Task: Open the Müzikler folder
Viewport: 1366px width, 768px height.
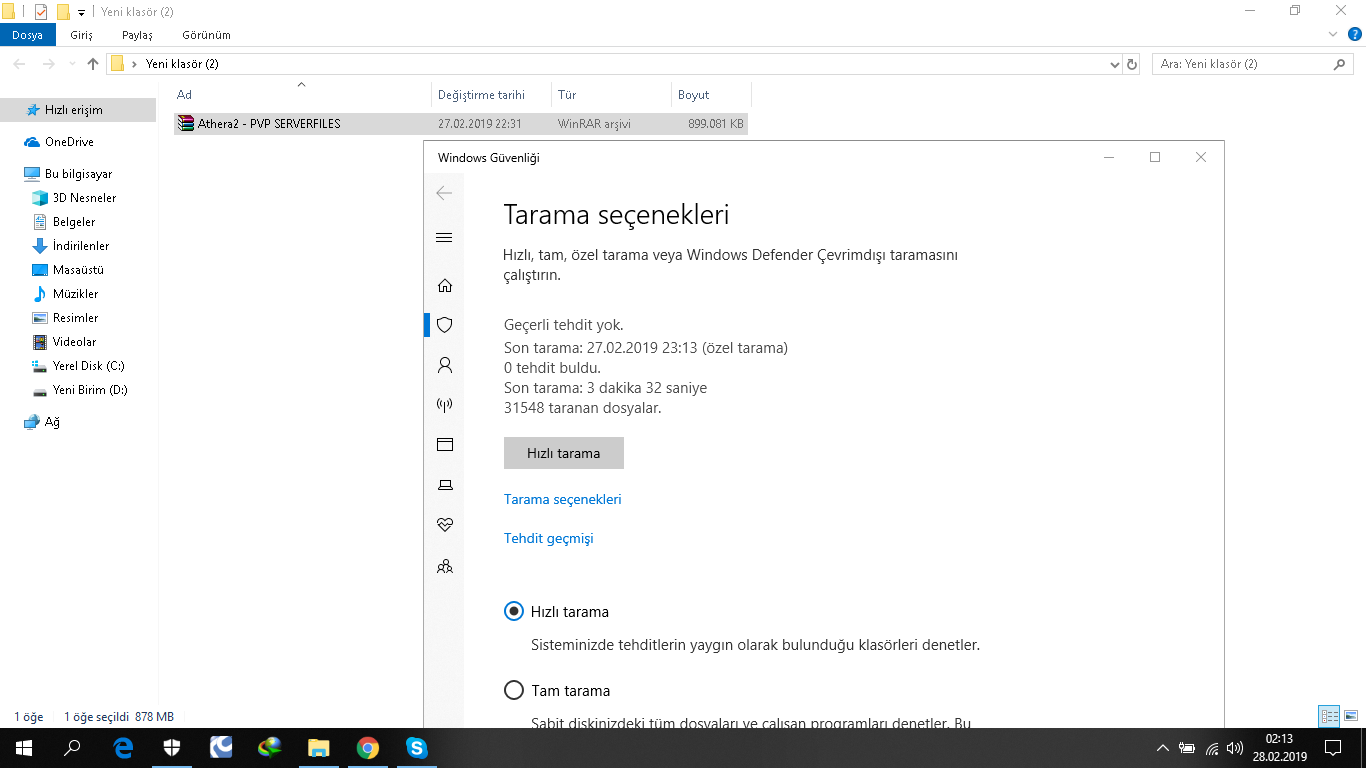Action: 75,294
